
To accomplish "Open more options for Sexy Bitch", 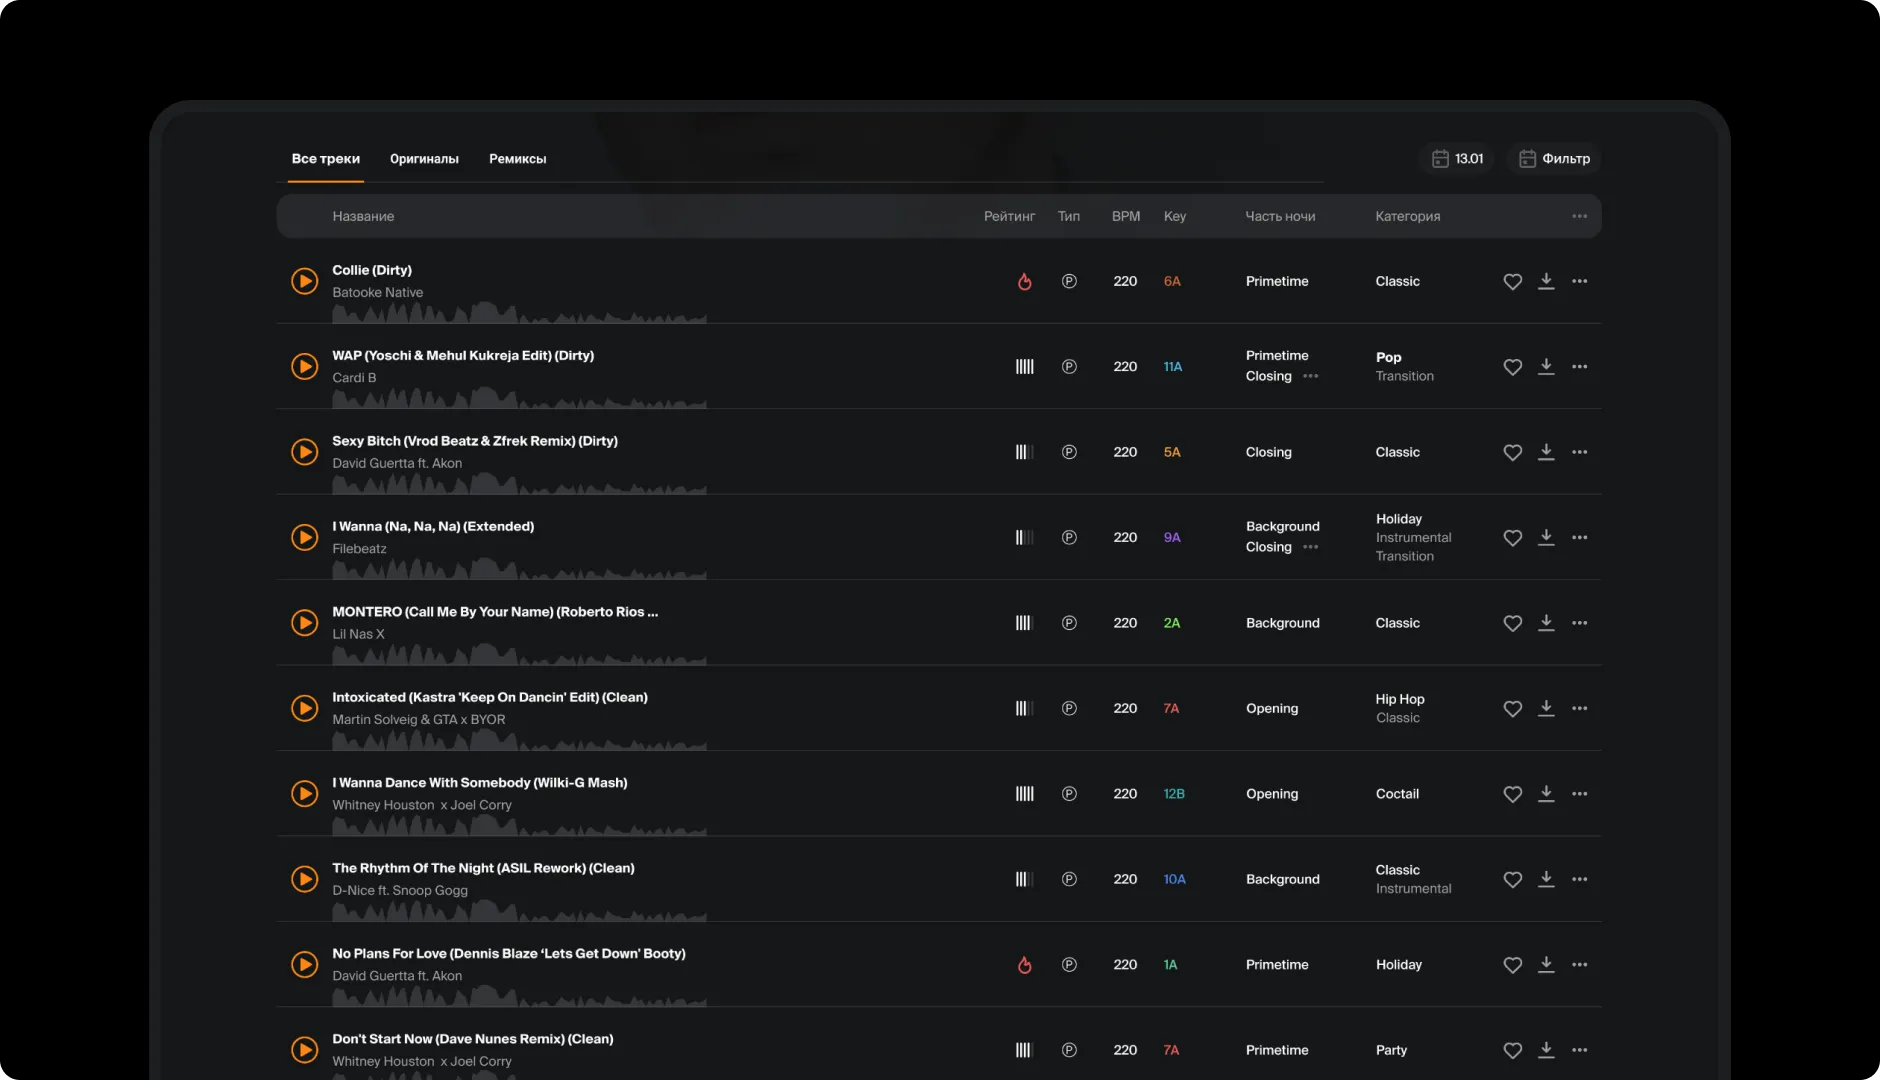I will tap(1580, 452).
